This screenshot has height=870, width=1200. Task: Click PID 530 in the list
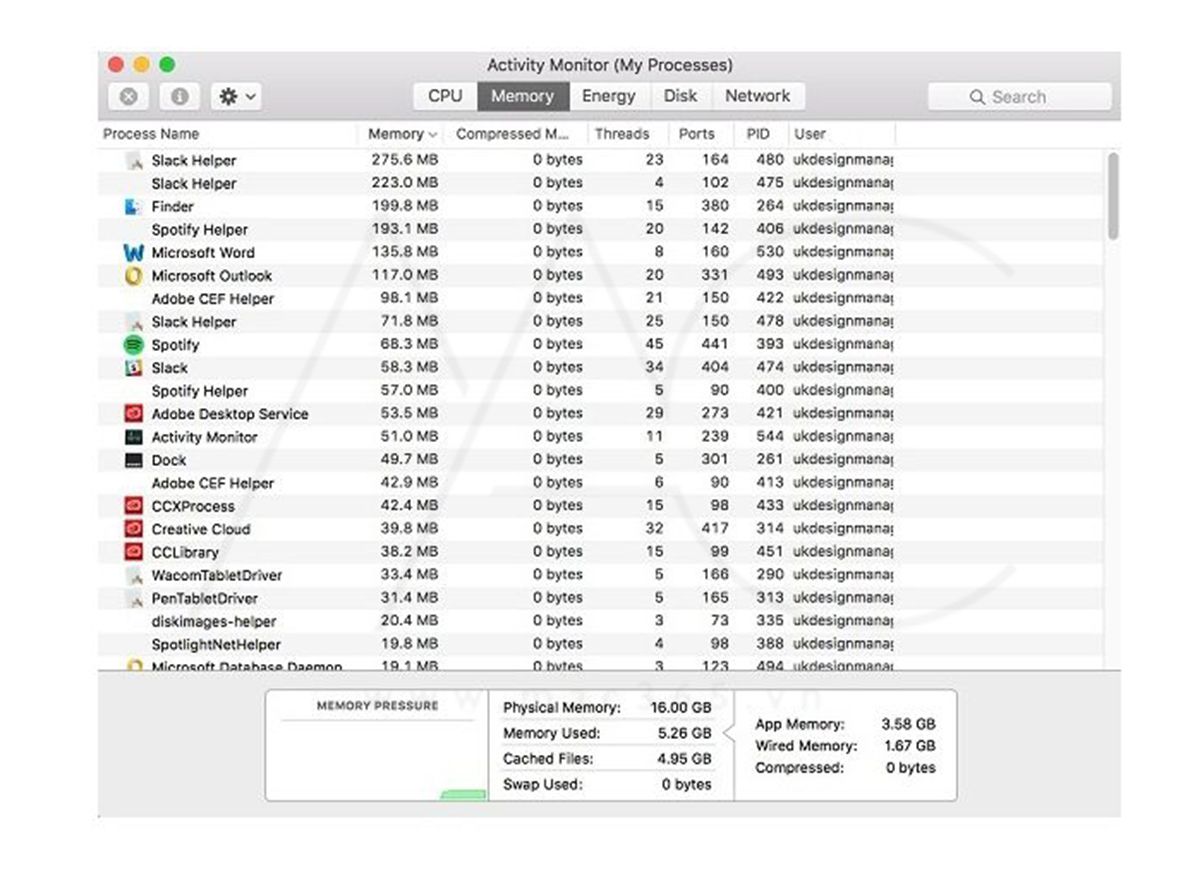point(770,252)
